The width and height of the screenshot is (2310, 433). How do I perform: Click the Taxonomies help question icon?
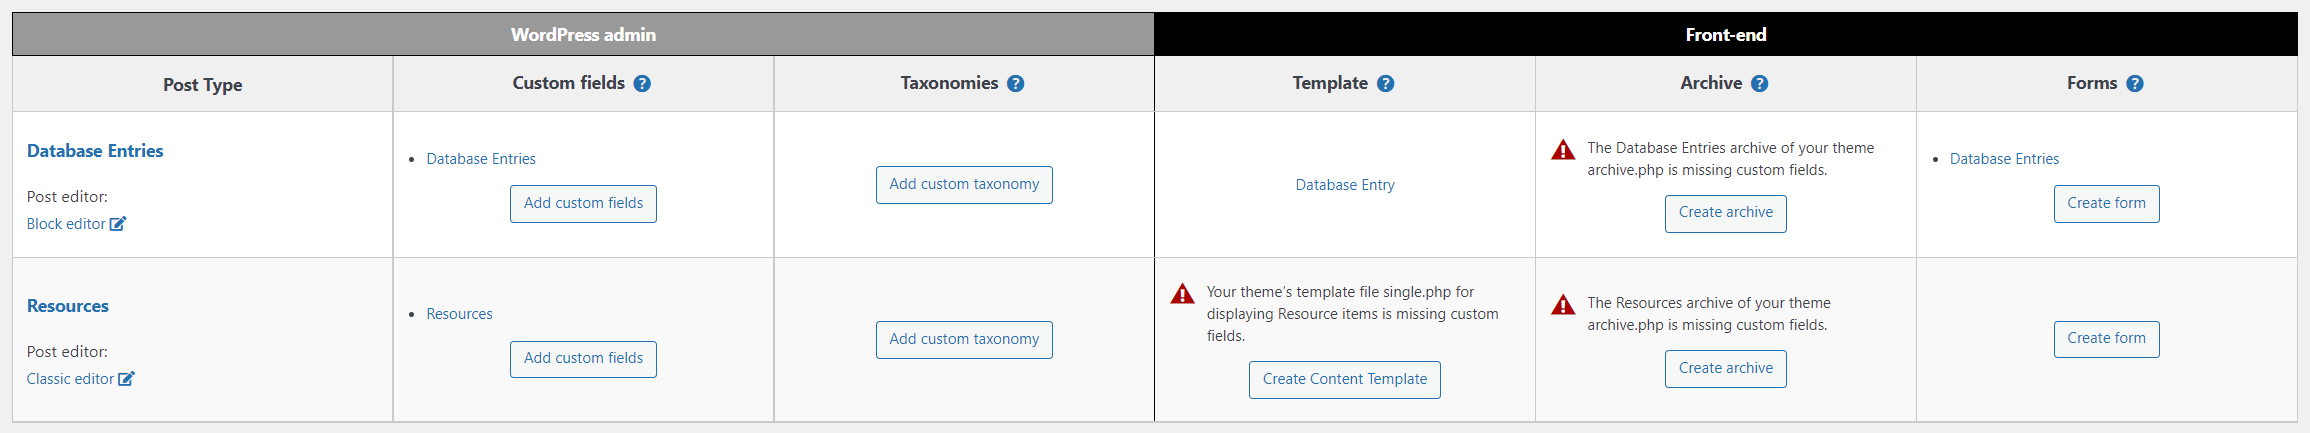click(x=1015, y=84)
